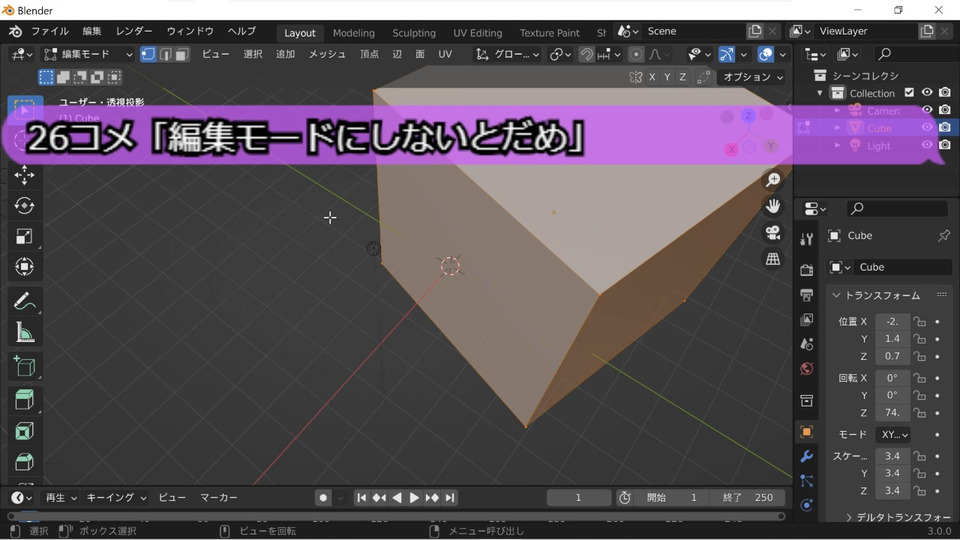
Task: Select the Move tool
Action: [24, 175]
